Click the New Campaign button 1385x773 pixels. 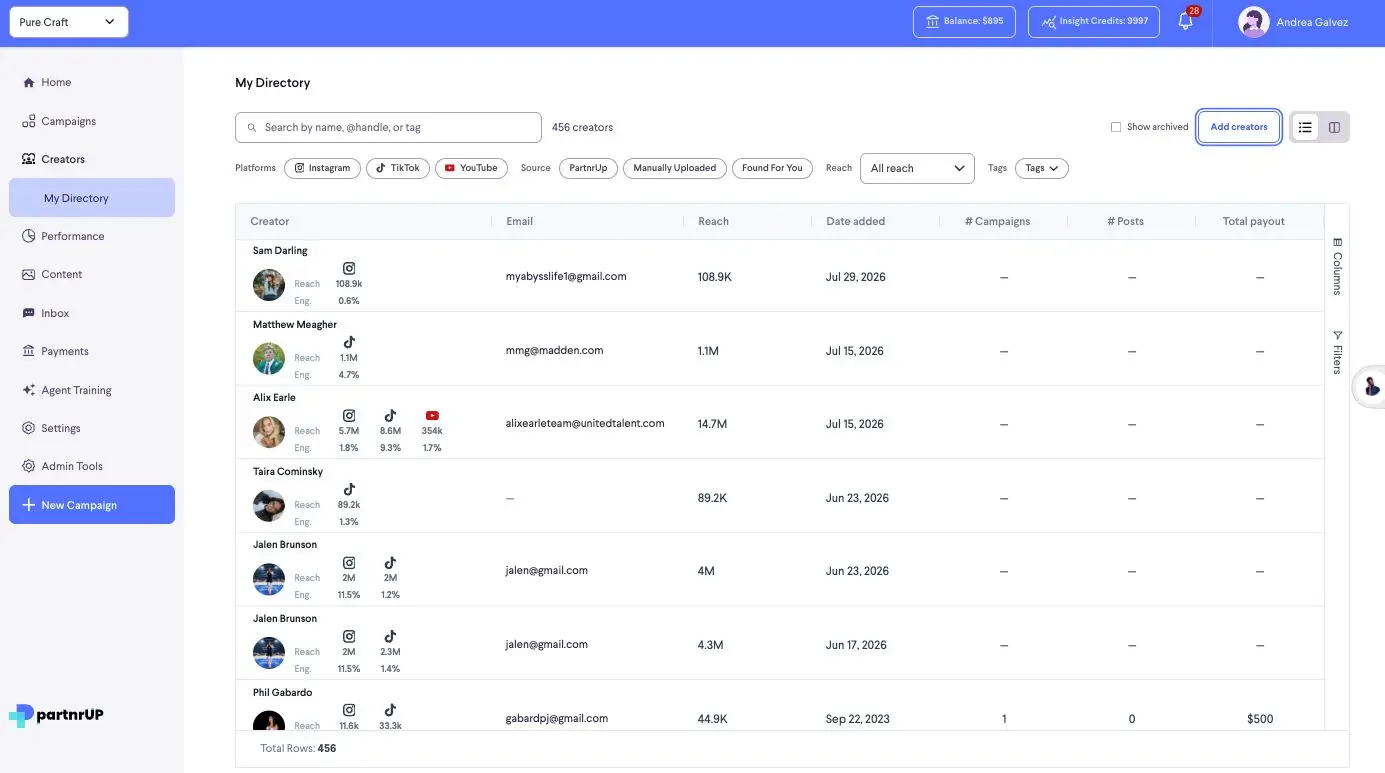coord(92,505)
